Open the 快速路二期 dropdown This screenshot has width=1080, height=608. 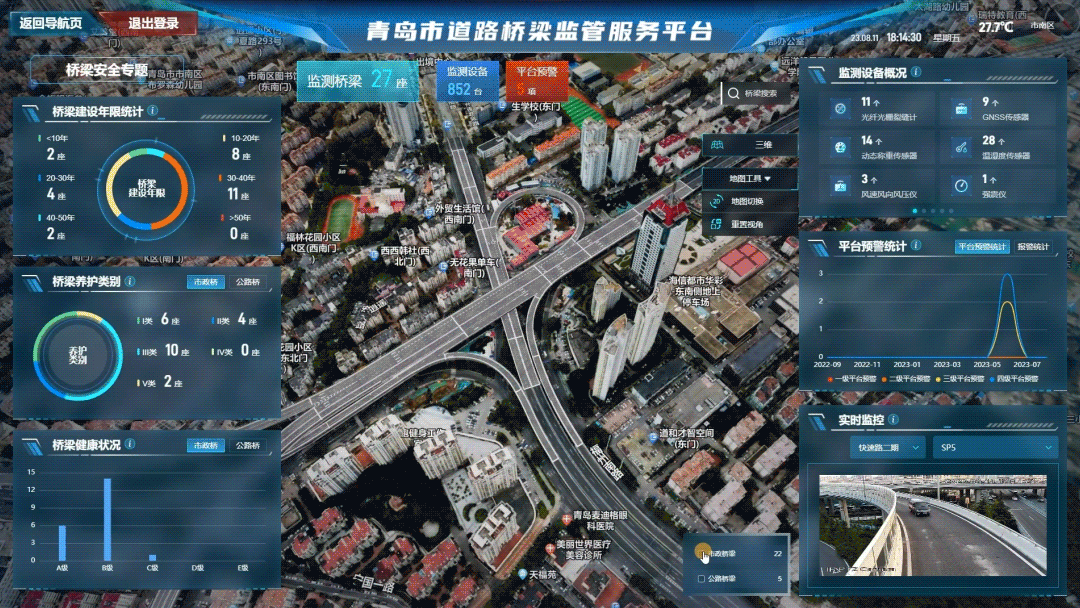click(x=886, y=448)
